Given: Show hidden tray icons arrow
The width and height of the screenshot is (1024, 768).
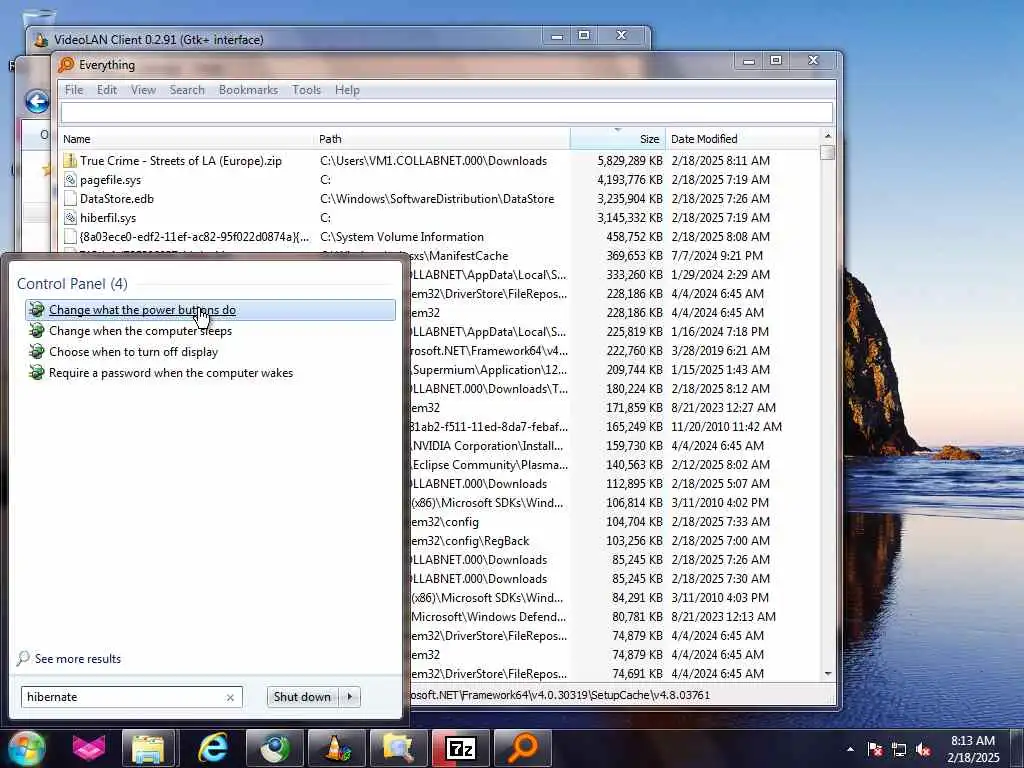Looking at the screenshot, I should click(850, 749).
